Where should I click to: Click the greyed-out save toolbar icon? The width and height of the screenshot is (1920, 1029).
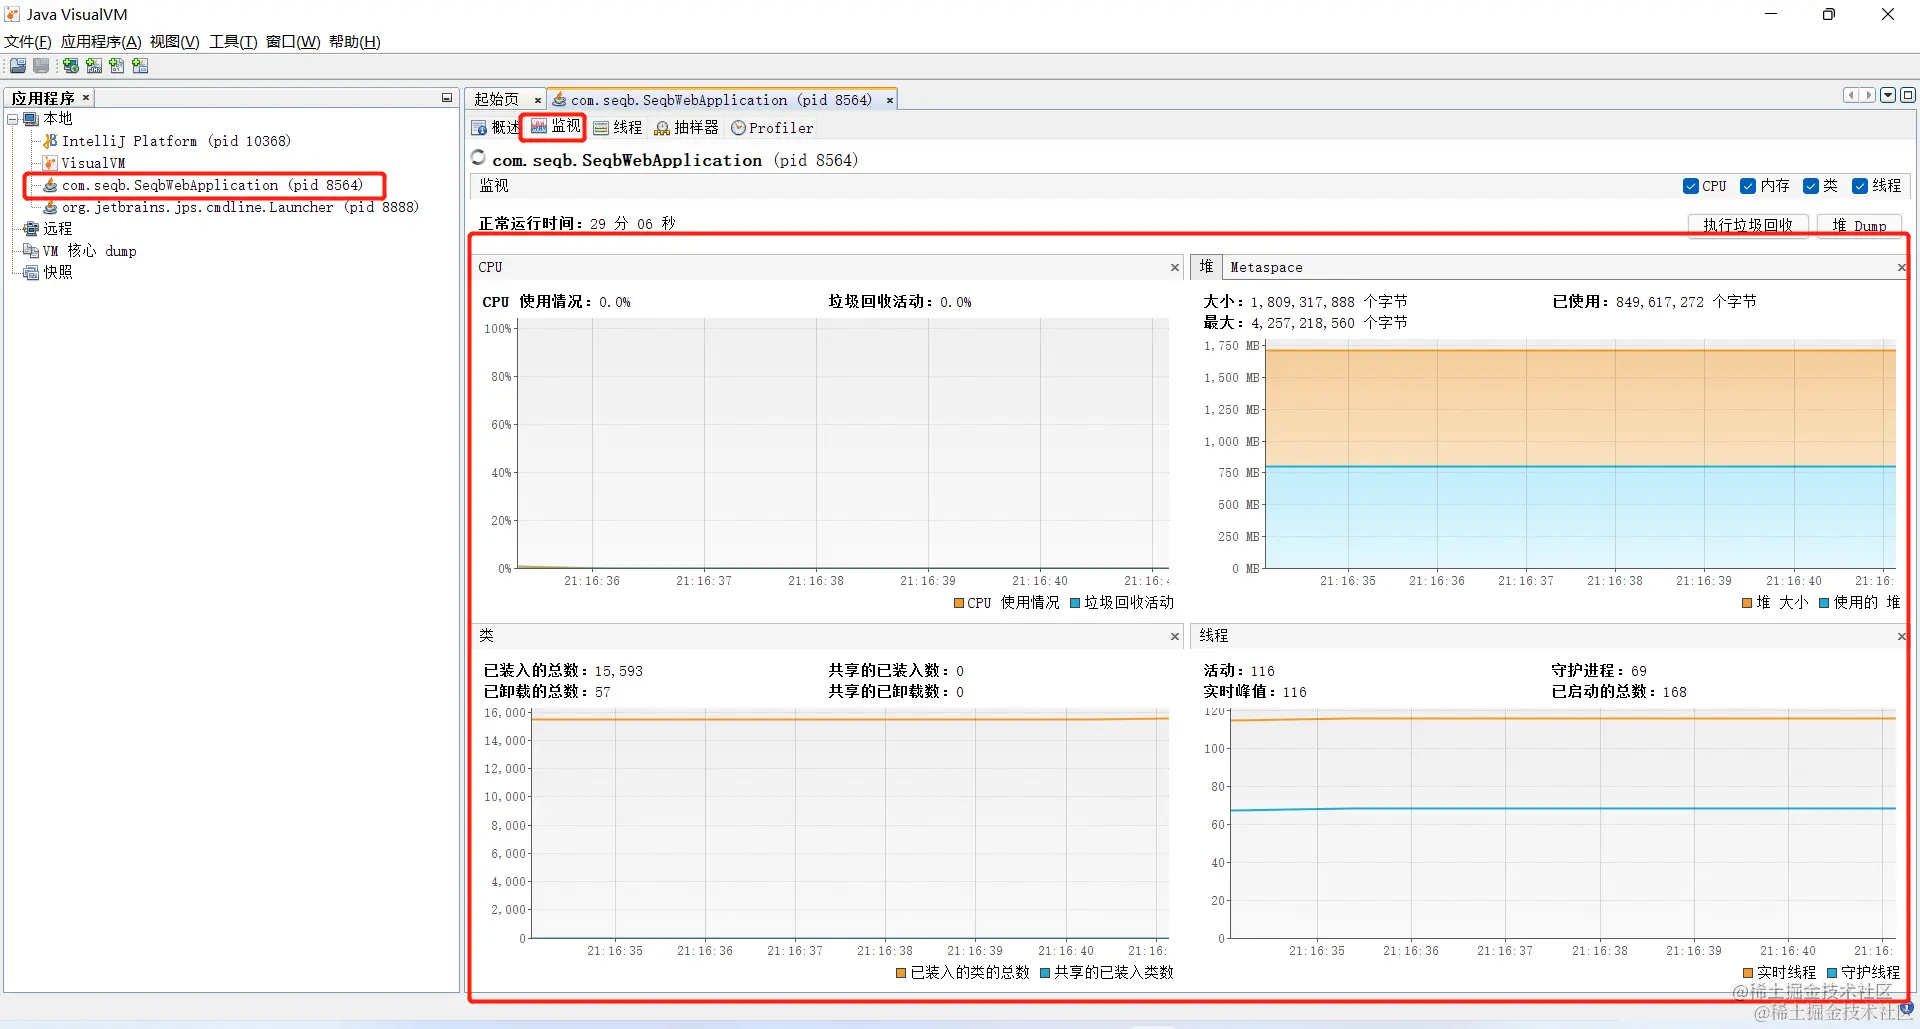(41, 66)
